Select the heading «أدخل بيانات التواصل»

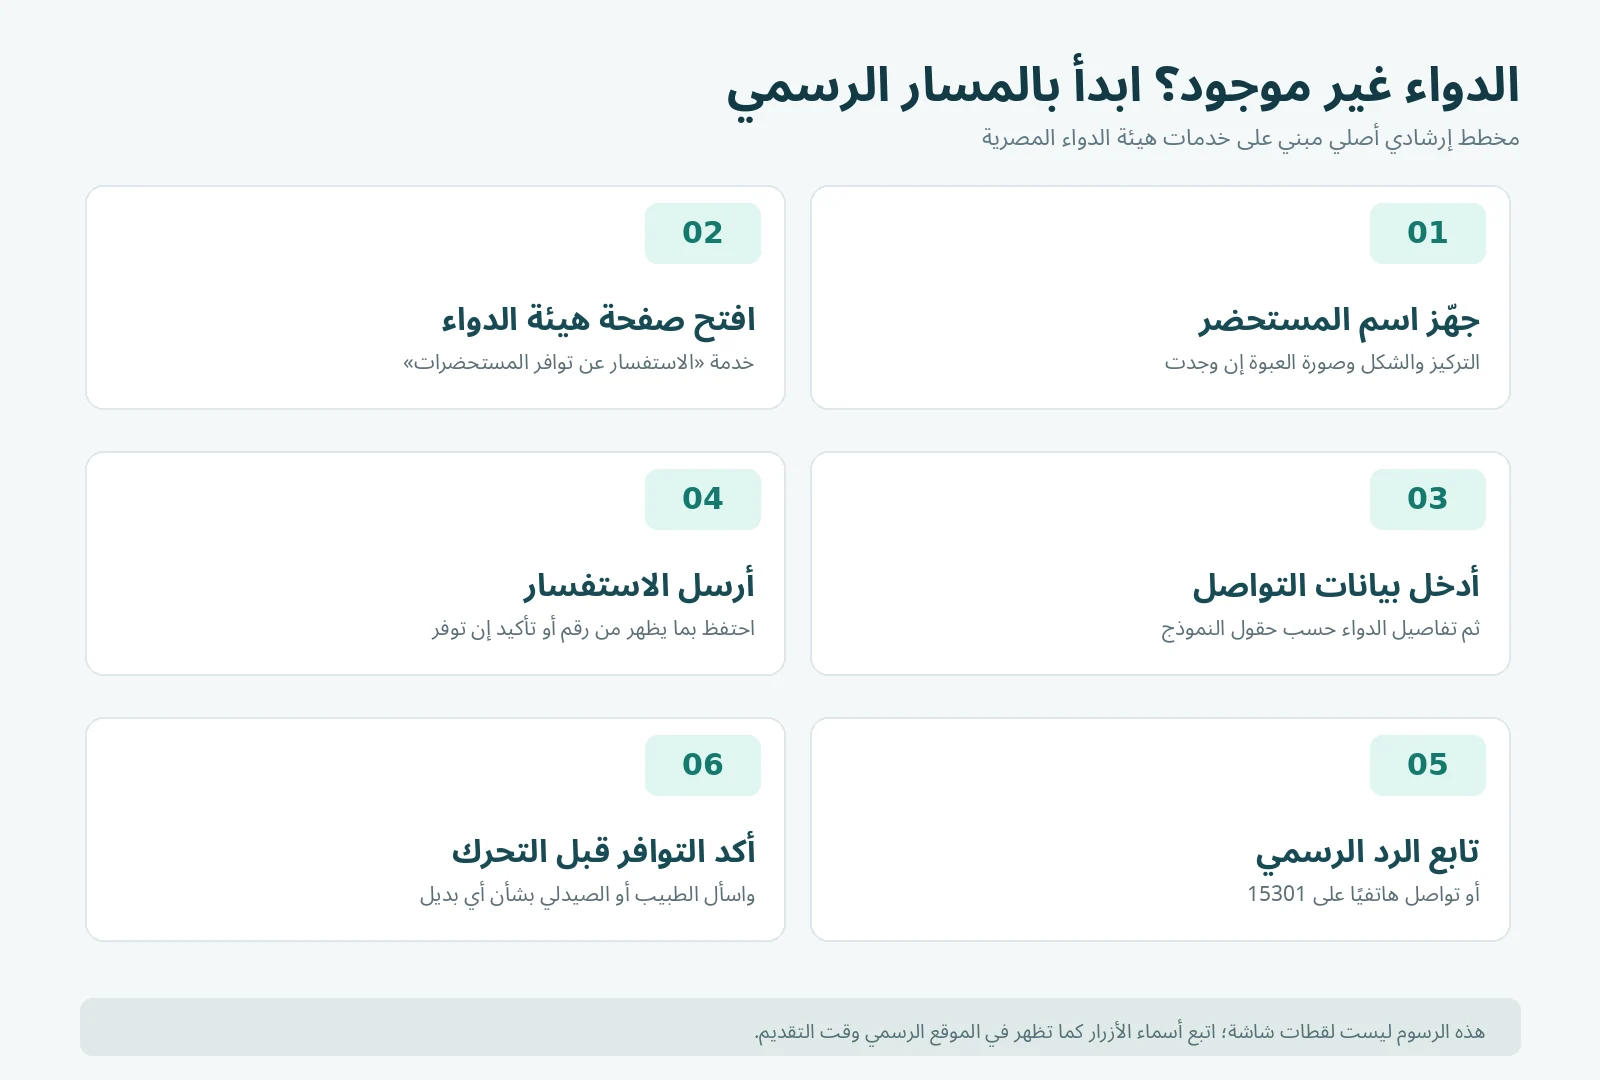click(x=1336, y=586)
